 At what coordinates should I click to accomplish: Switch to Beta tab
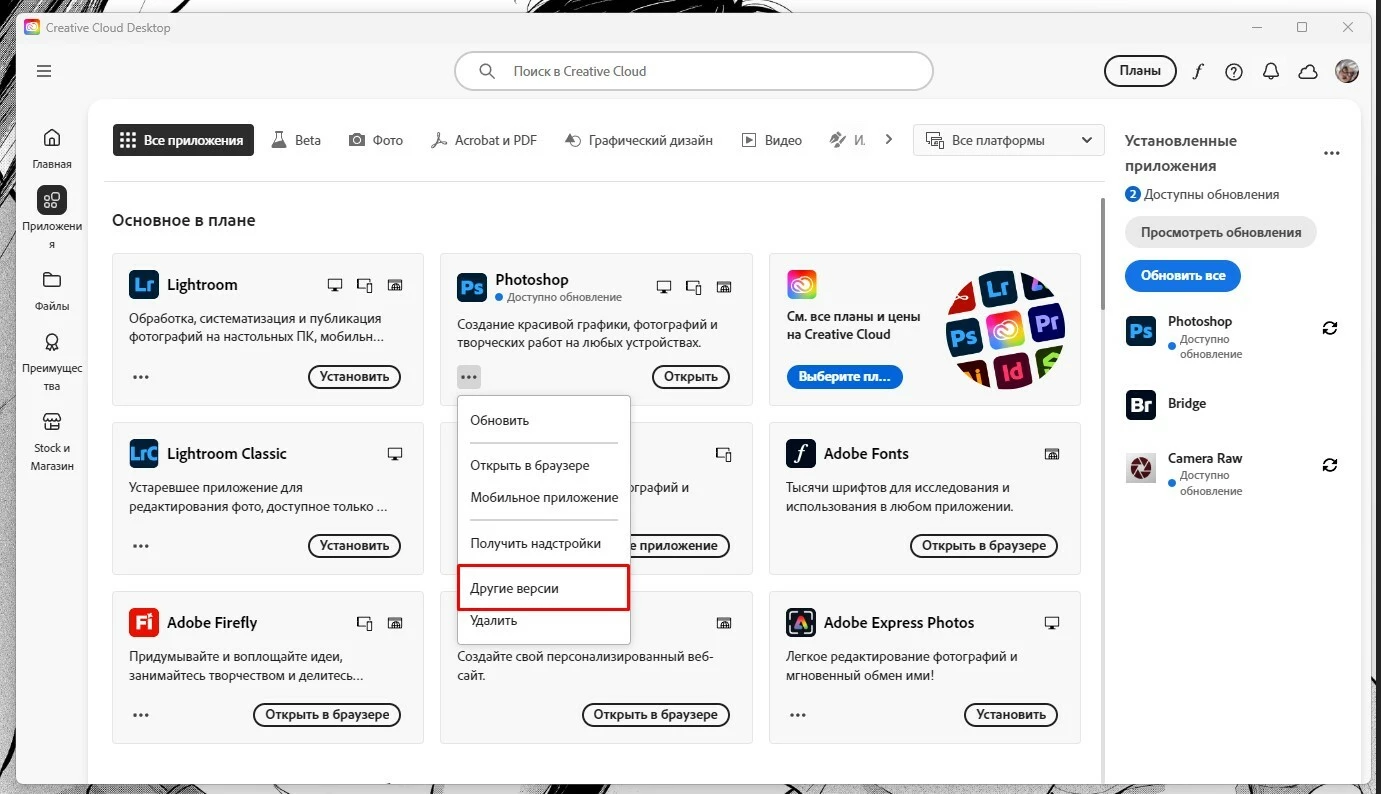tap(296, 140)
